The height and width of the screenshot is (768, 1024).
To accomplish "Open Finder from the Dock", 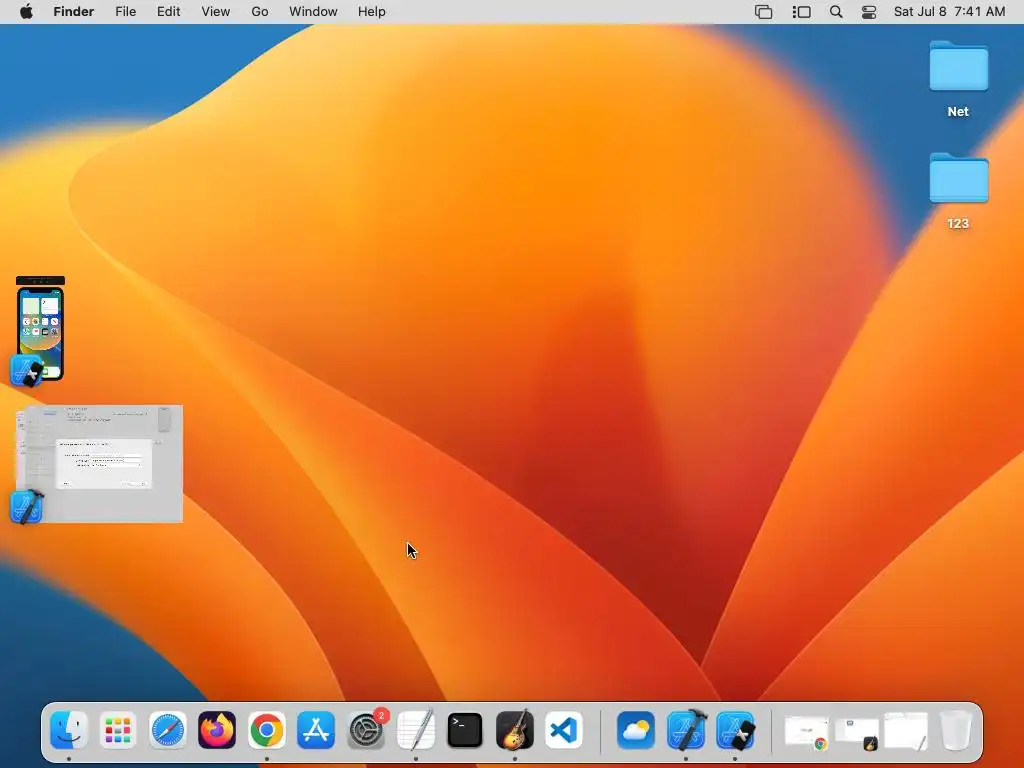I will [x=69, y=730].
